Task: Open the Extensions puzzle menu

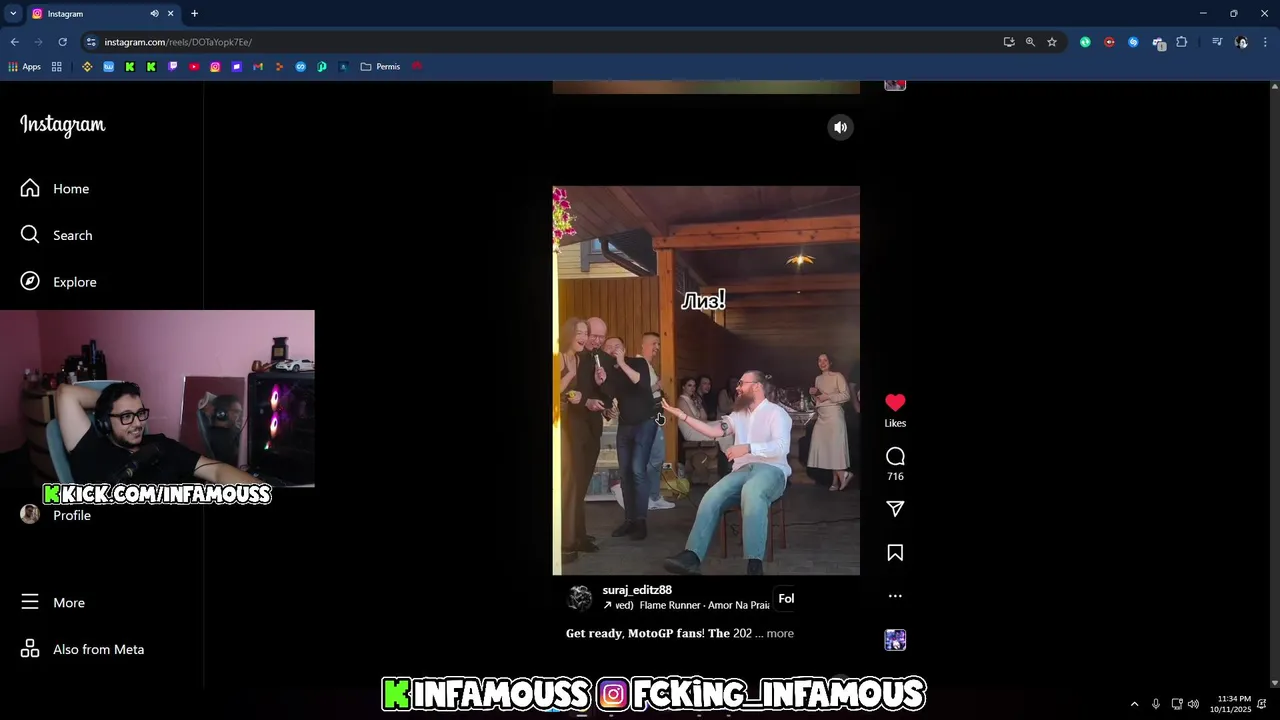Action: pos(1182,42)
